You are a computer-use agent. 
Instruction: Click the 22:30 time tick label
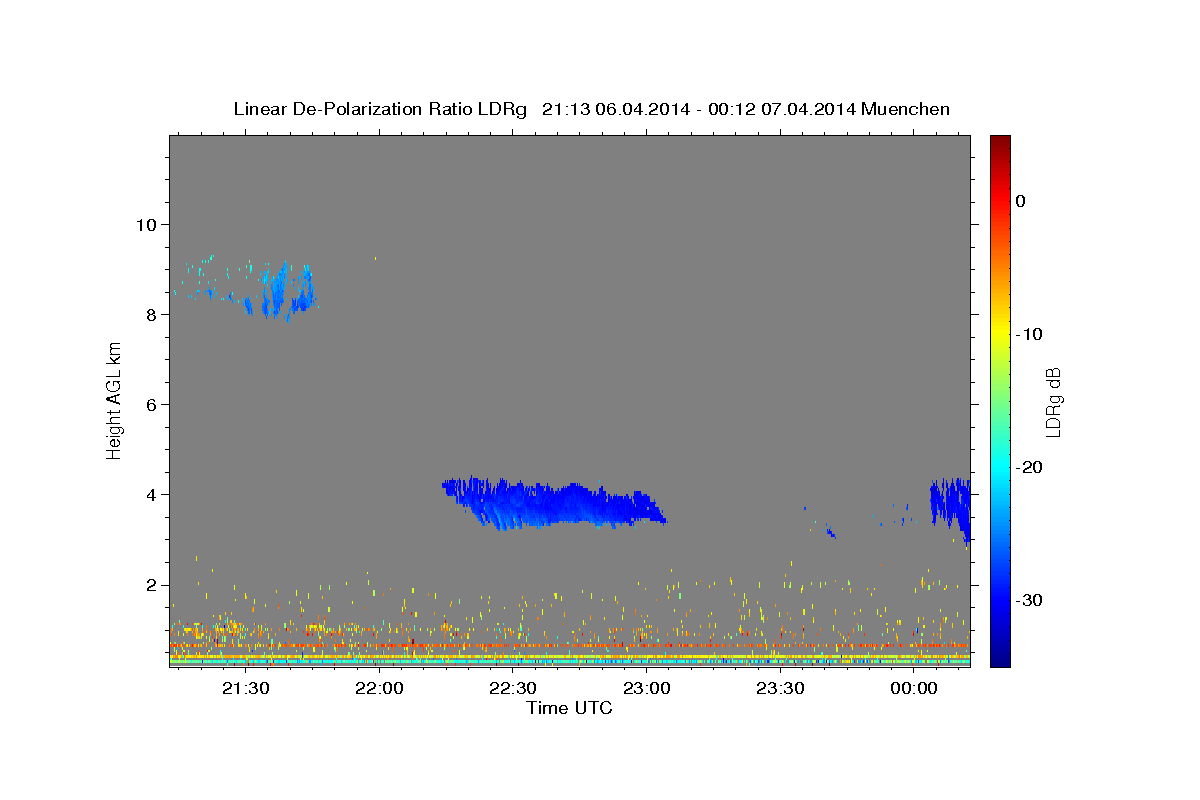(x=513, y=688)
